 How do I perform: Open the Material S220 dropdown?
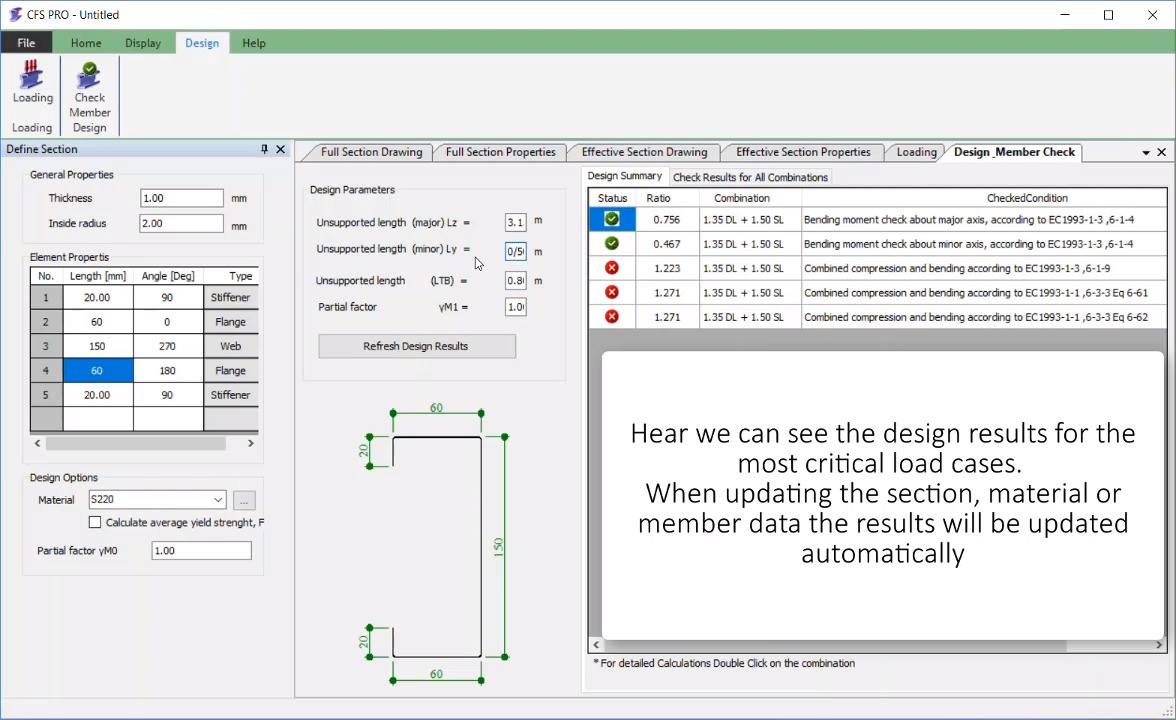218,500
